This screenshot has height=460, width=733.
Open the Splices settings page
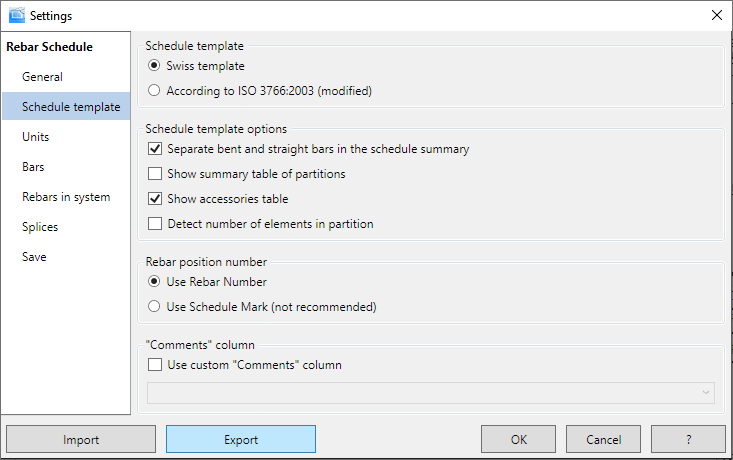click(40, 227)
